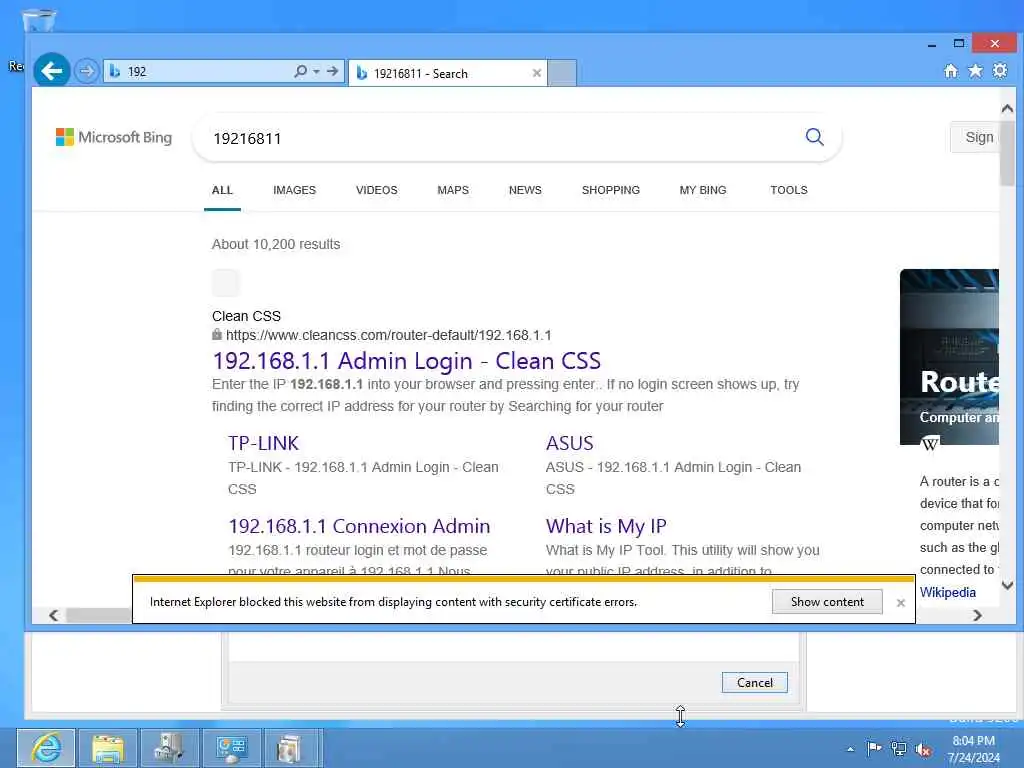Click the 'About 10,200 results' text
The image size is (1024, 768).
pos(276,244)
